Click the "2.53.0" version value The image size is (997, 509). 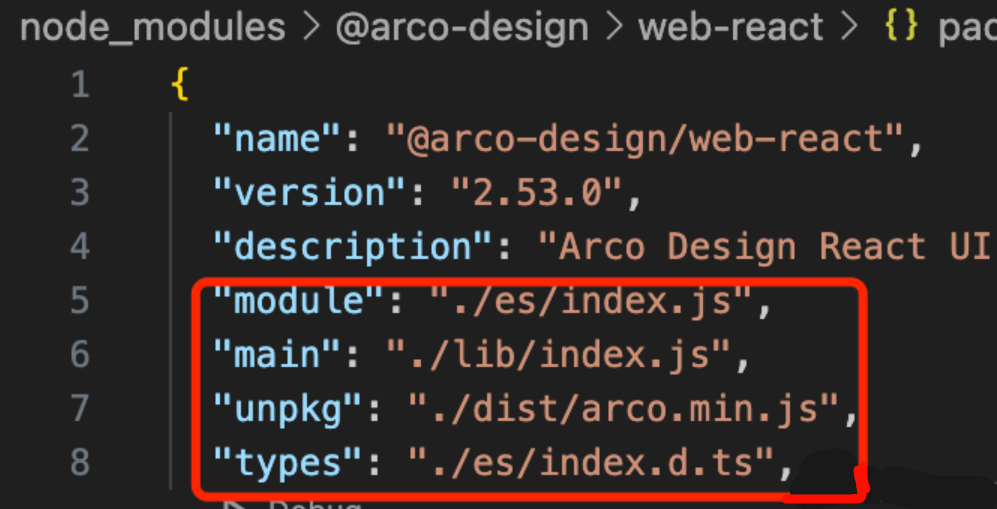click(538, 193)
